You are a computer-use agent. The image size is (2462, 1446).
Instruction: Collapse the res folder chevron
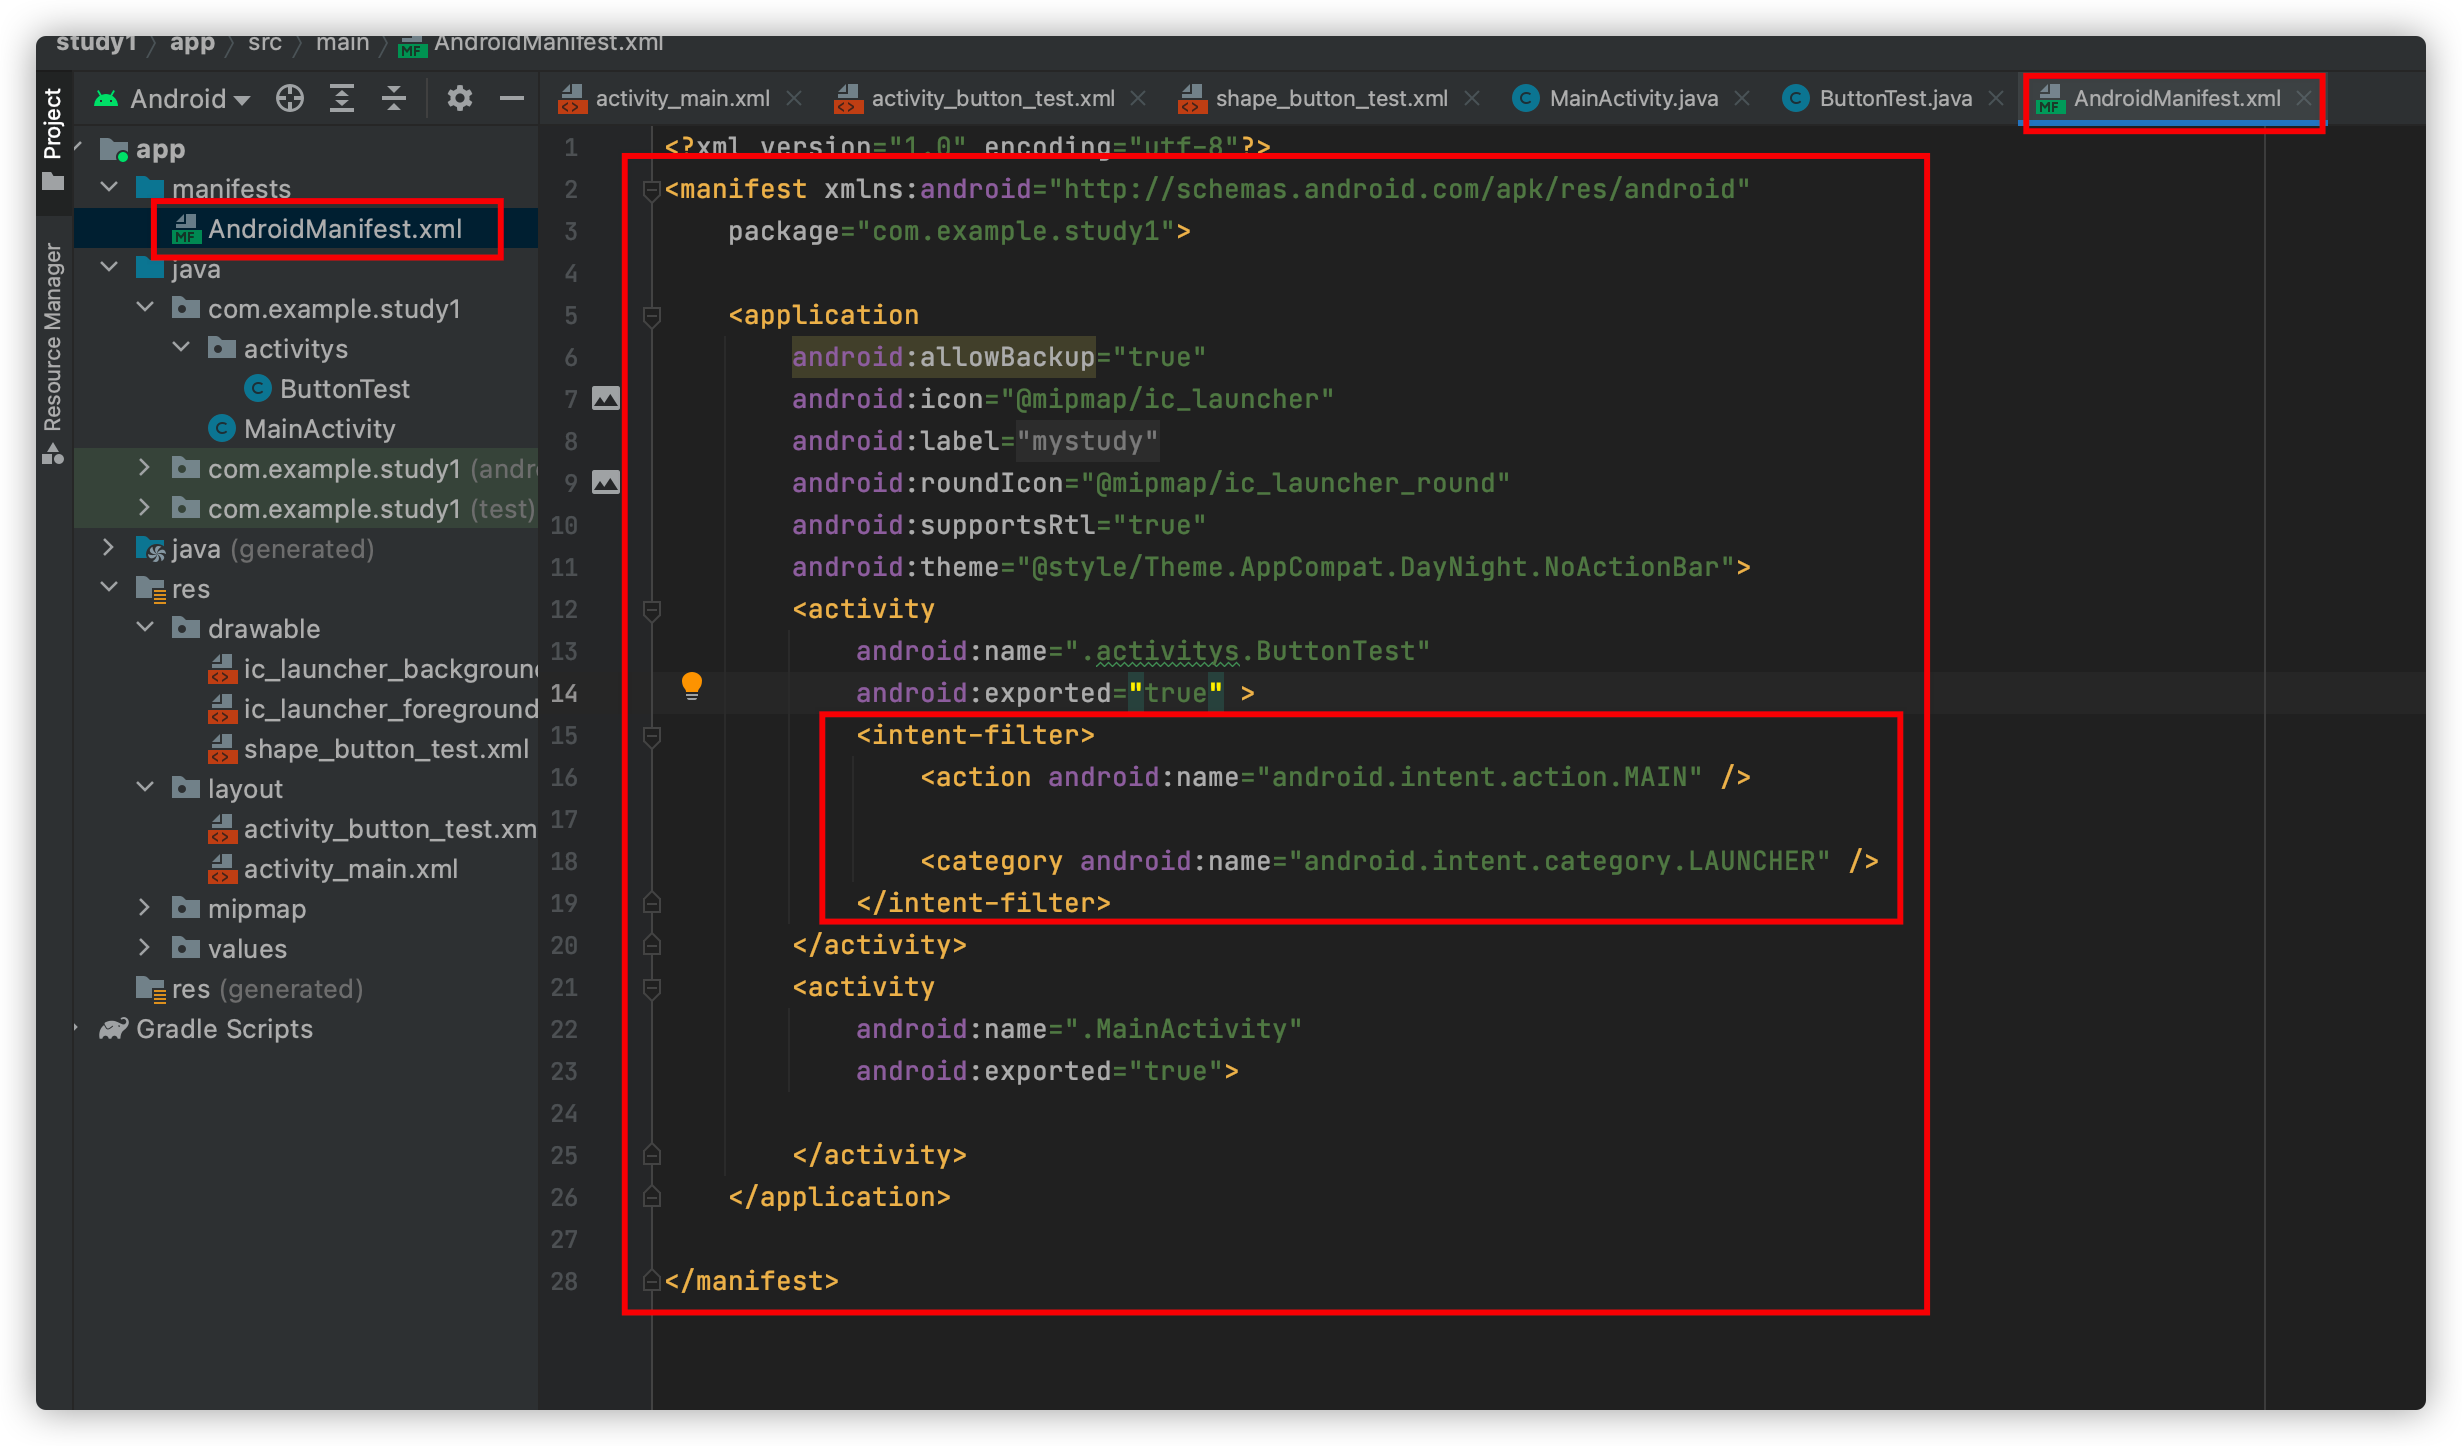[110, 588]
